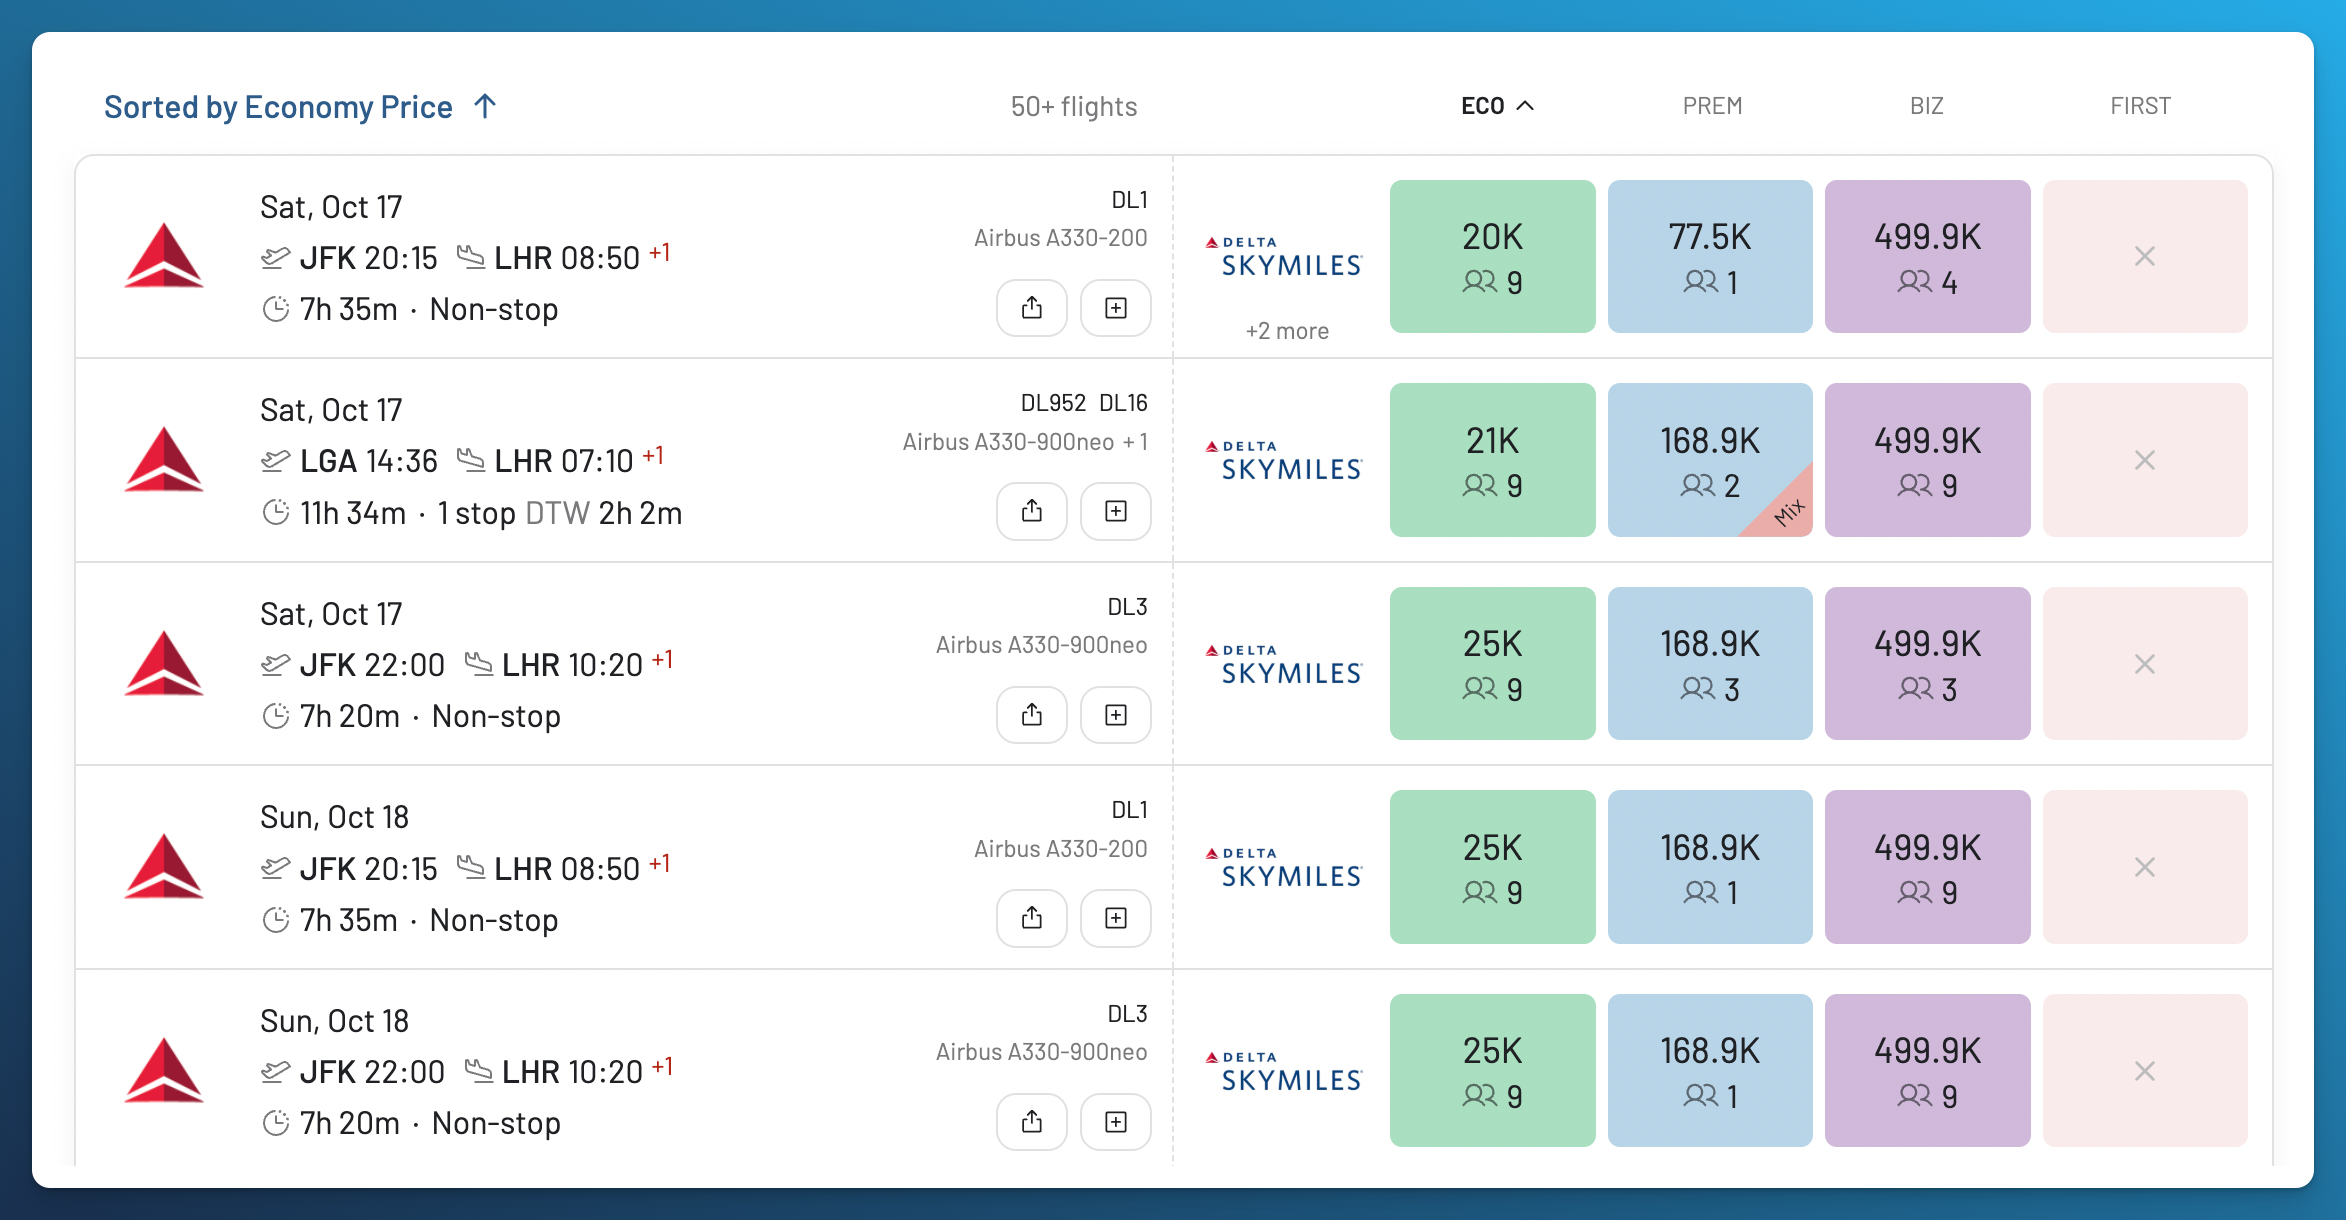Screen dimensions: 2346x1220
Task: Click DL952 flight number
Action: (1053, 403)
